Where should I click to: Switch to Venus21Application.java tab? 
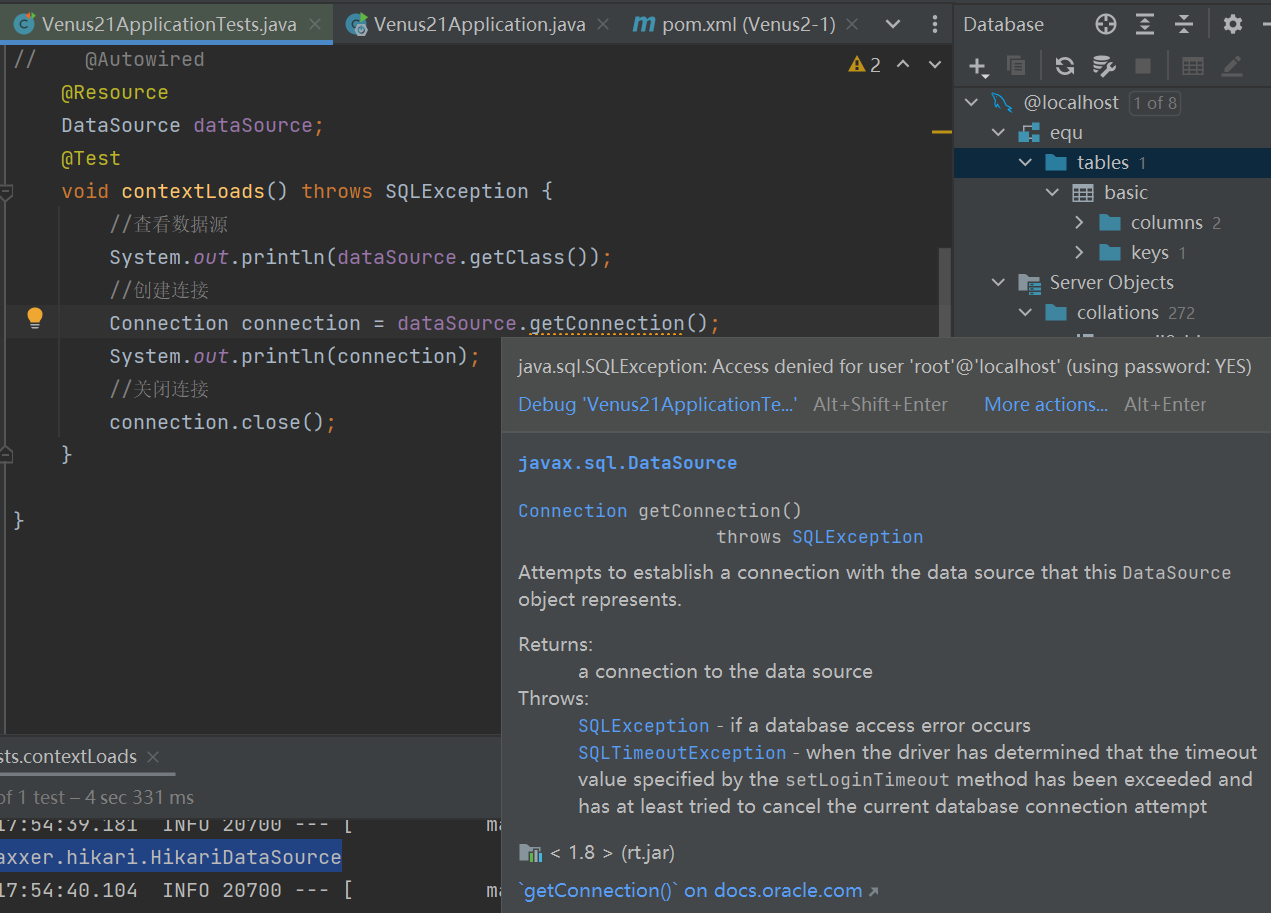tap(480, 24)
